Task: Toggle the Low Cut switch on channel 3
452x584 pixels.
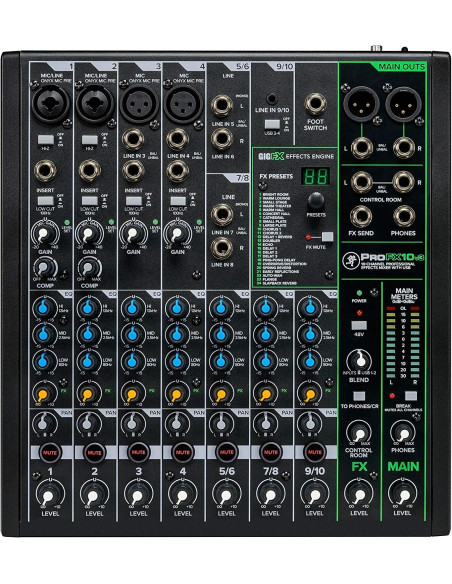Action: tap(134, 201)
